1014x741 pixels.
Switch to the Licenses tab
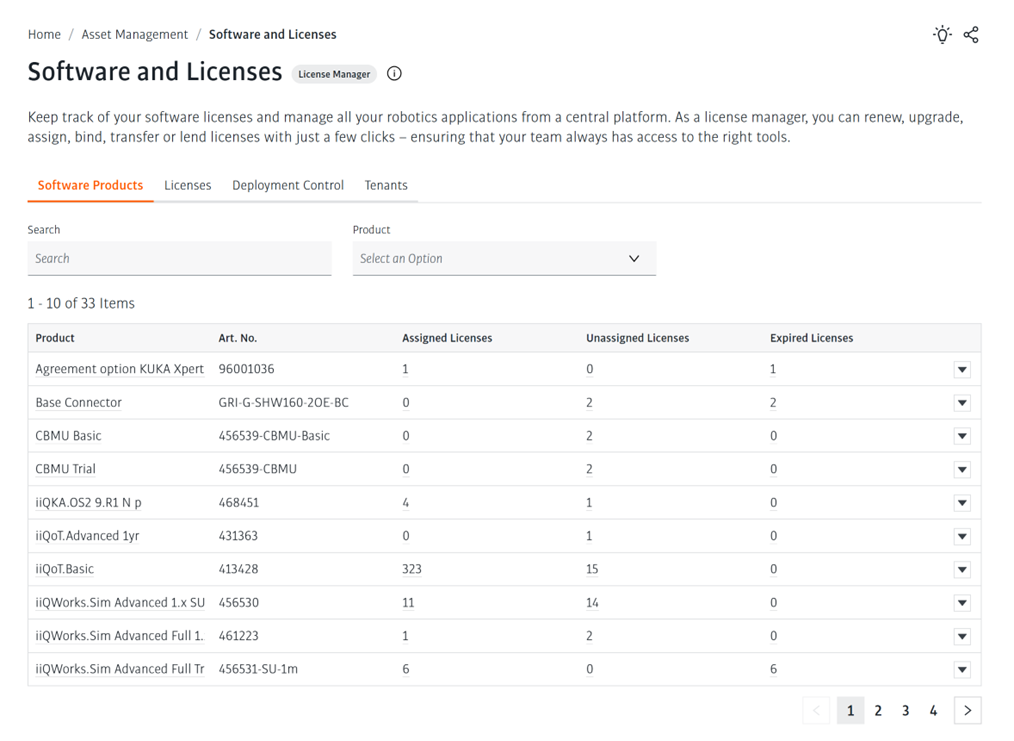click(x=188, y=186)
